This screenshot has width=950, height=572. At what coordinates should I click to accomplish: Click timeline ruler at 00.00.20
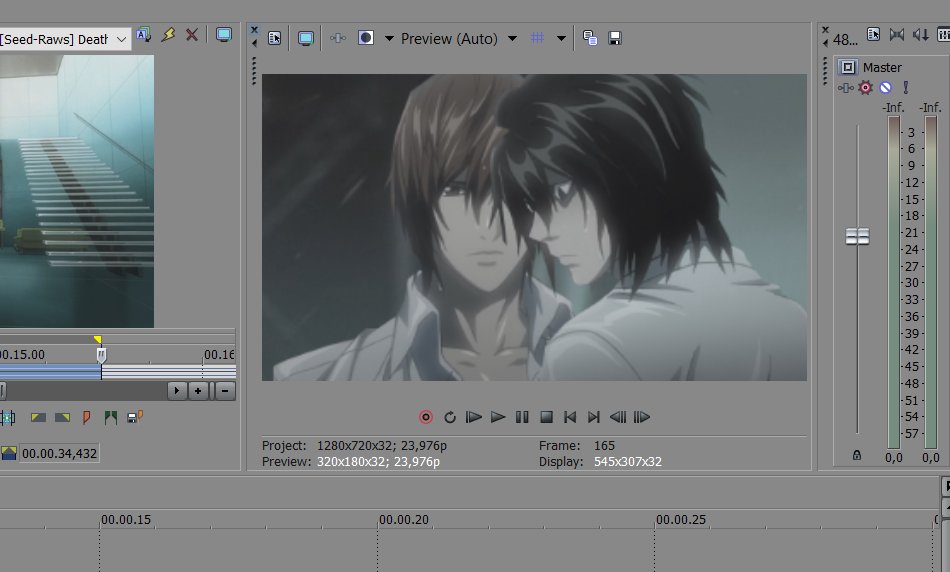(x=404, y=520)
